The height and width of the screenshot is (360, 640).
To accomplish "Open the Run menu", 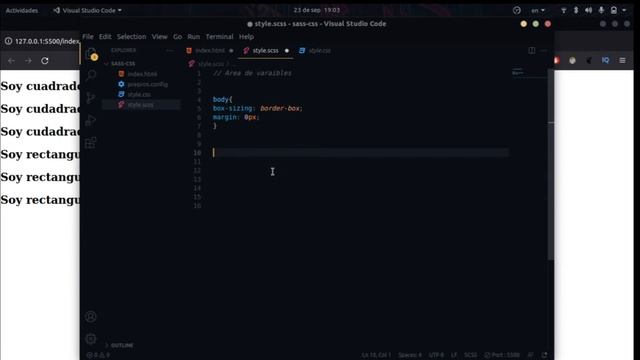I will (193, 37).
